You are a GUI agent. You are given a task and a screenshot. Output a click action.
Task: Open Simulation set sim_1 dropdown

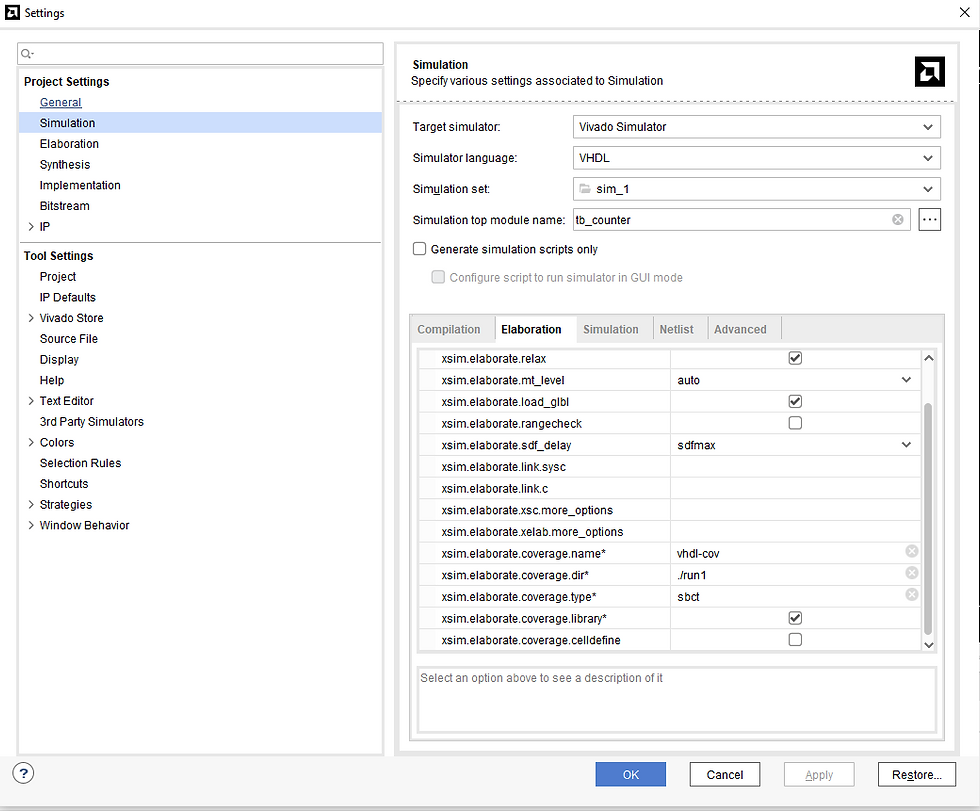756,189
